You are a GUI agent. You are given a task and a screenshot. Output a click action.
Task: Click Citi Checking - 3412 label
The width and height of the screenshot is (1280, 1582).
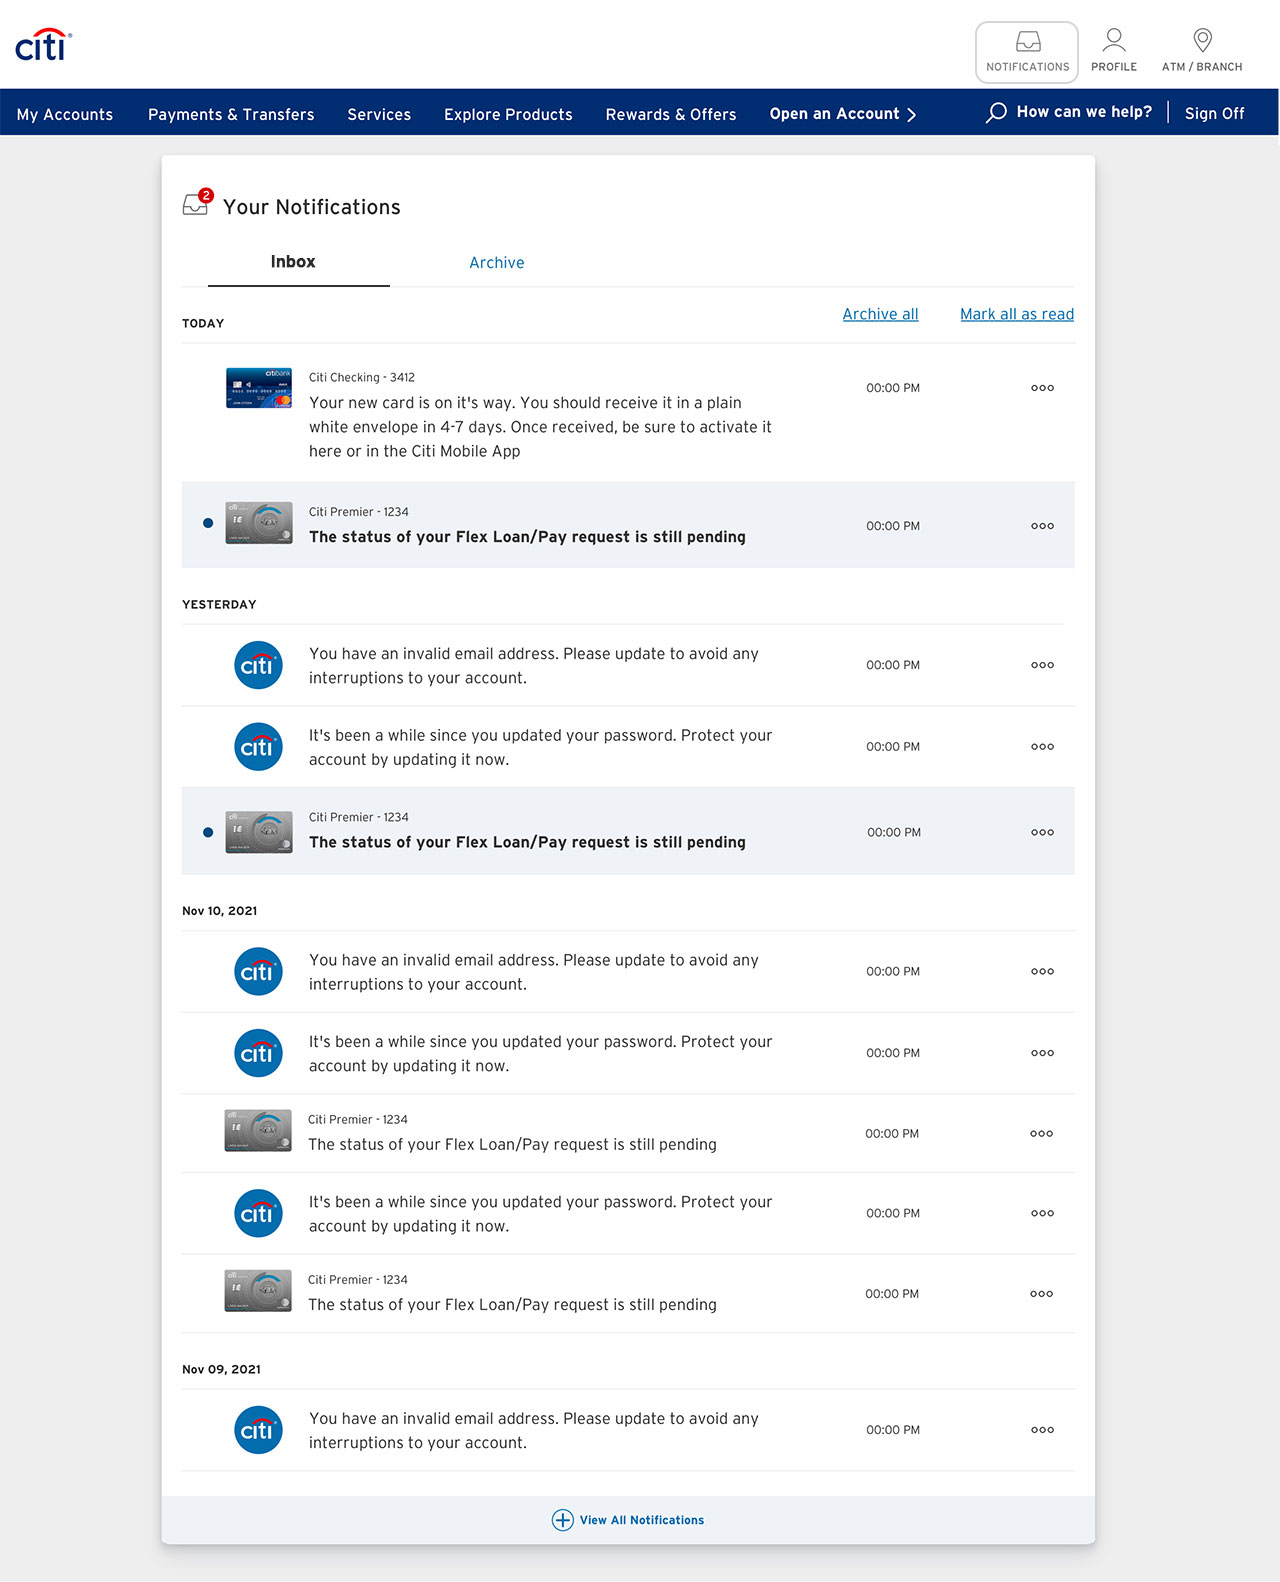click(362, 377)
